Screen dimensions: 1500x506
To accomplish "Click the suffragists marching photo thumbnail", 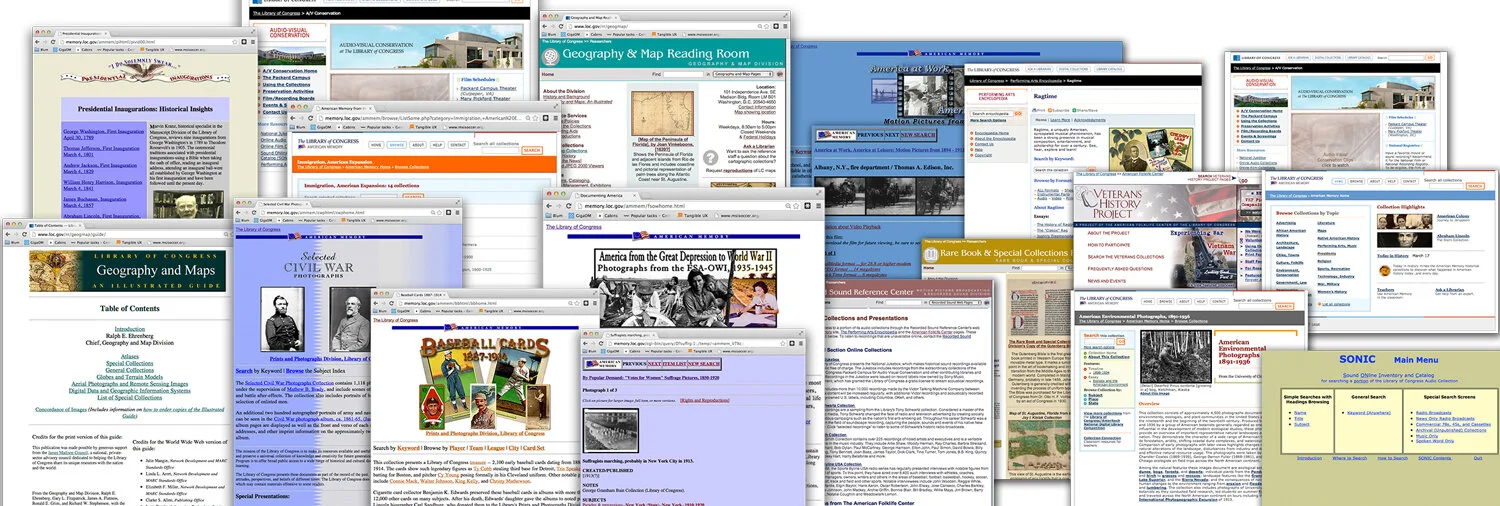I will tap(610, 430).
